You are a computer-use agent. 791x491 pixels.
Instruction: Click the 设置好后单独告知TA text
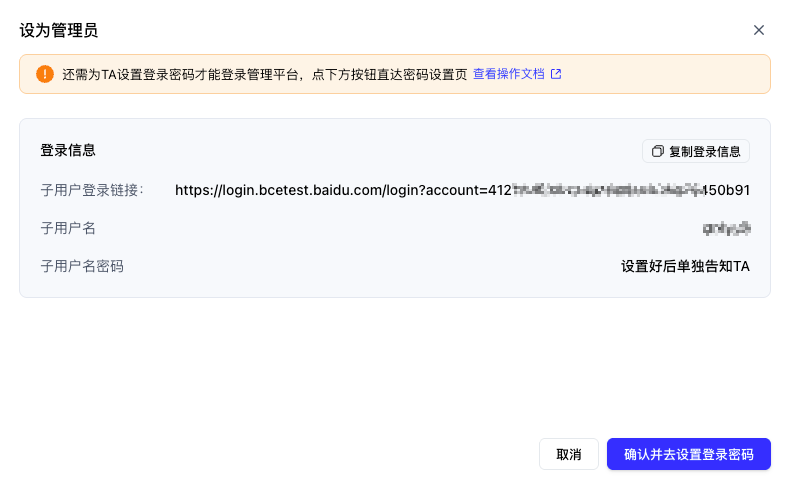click(685, 266)
